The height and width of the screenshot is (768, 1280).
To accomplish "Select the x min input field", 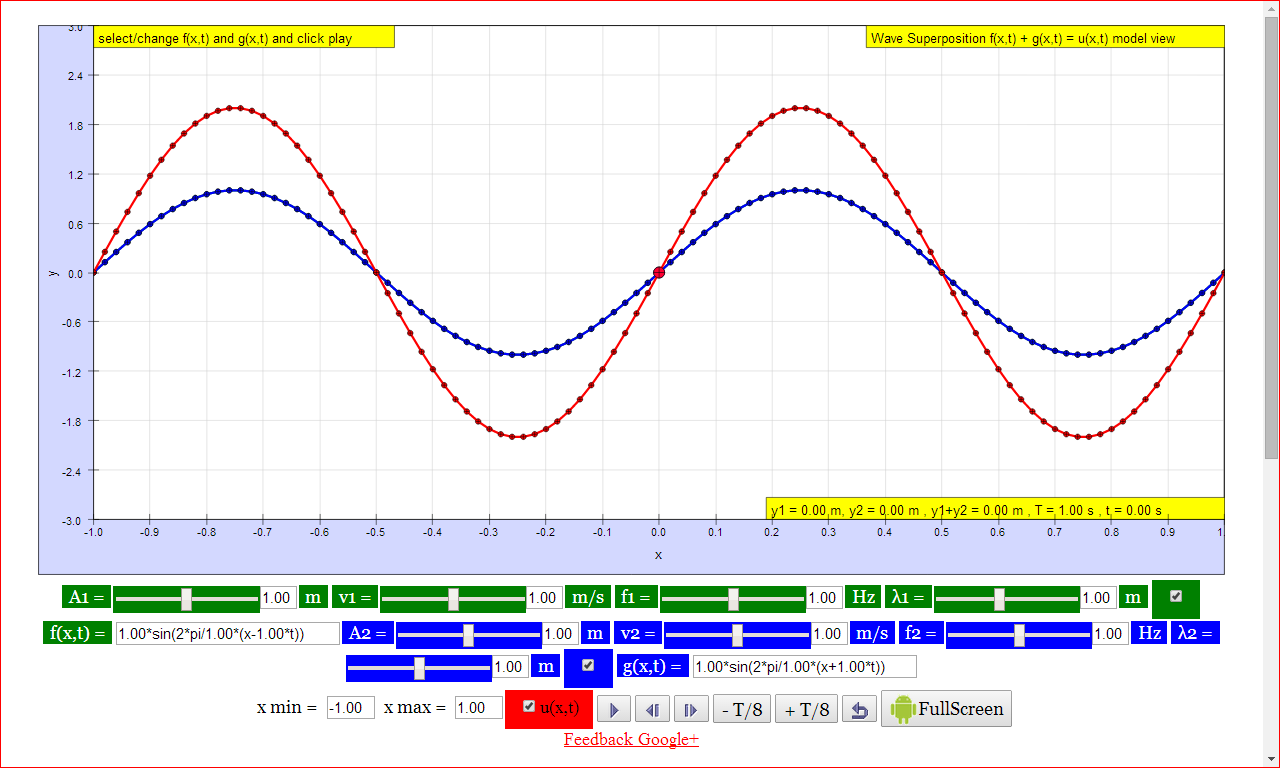I will pyautogui.click(x=350, y=707).
